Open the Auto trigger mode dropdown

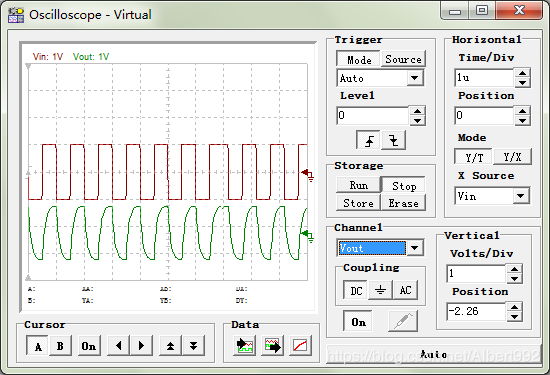click(414, 78)
